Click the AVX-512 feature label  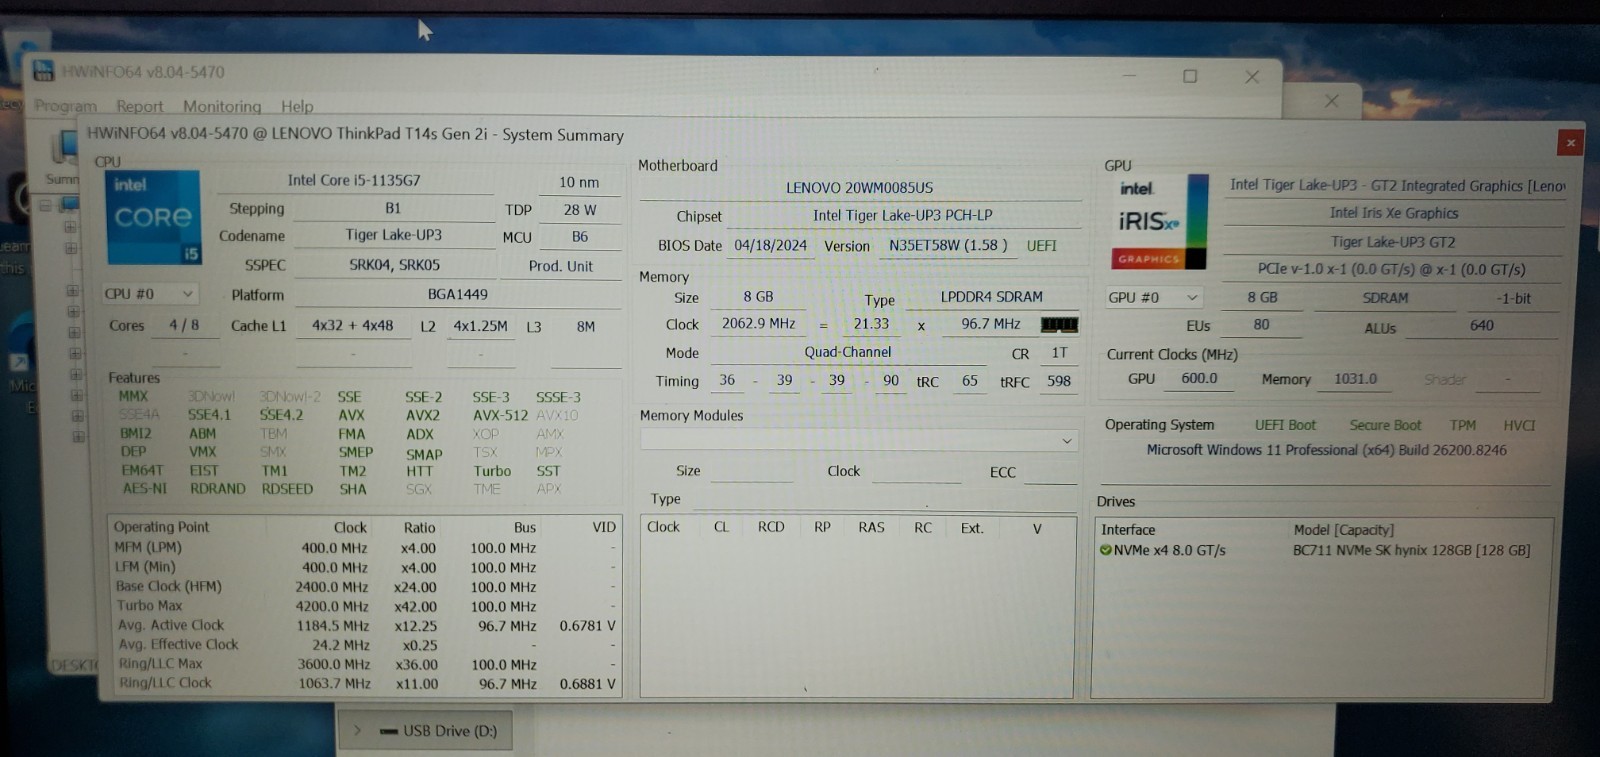tap(500, 415)
